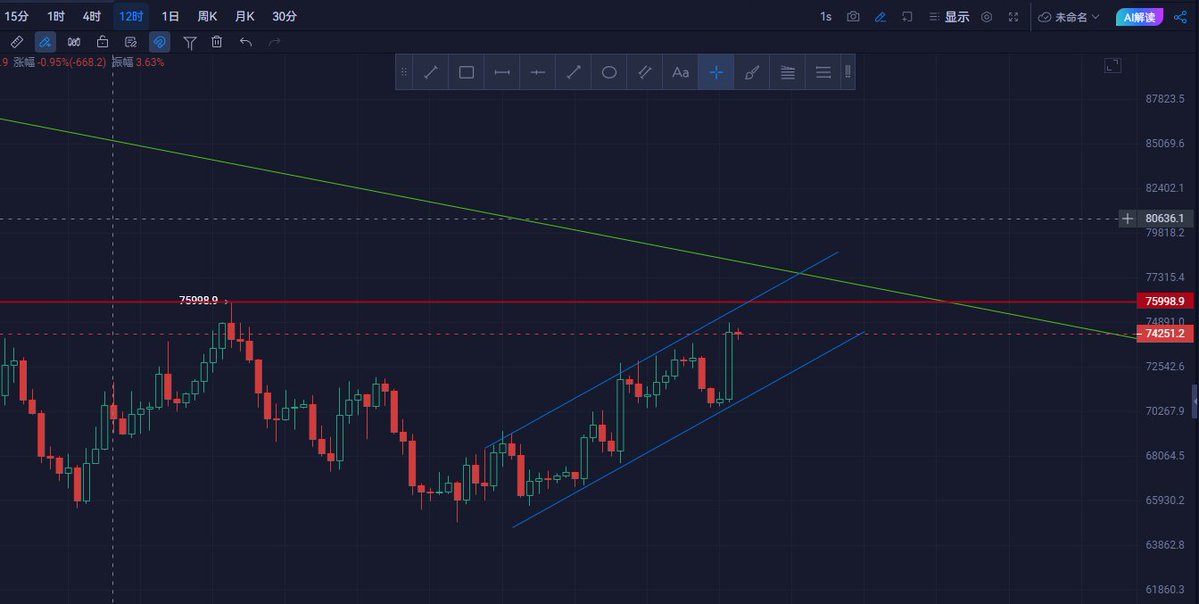Click the drawing toolbar right-edge handle

(848, 73)
